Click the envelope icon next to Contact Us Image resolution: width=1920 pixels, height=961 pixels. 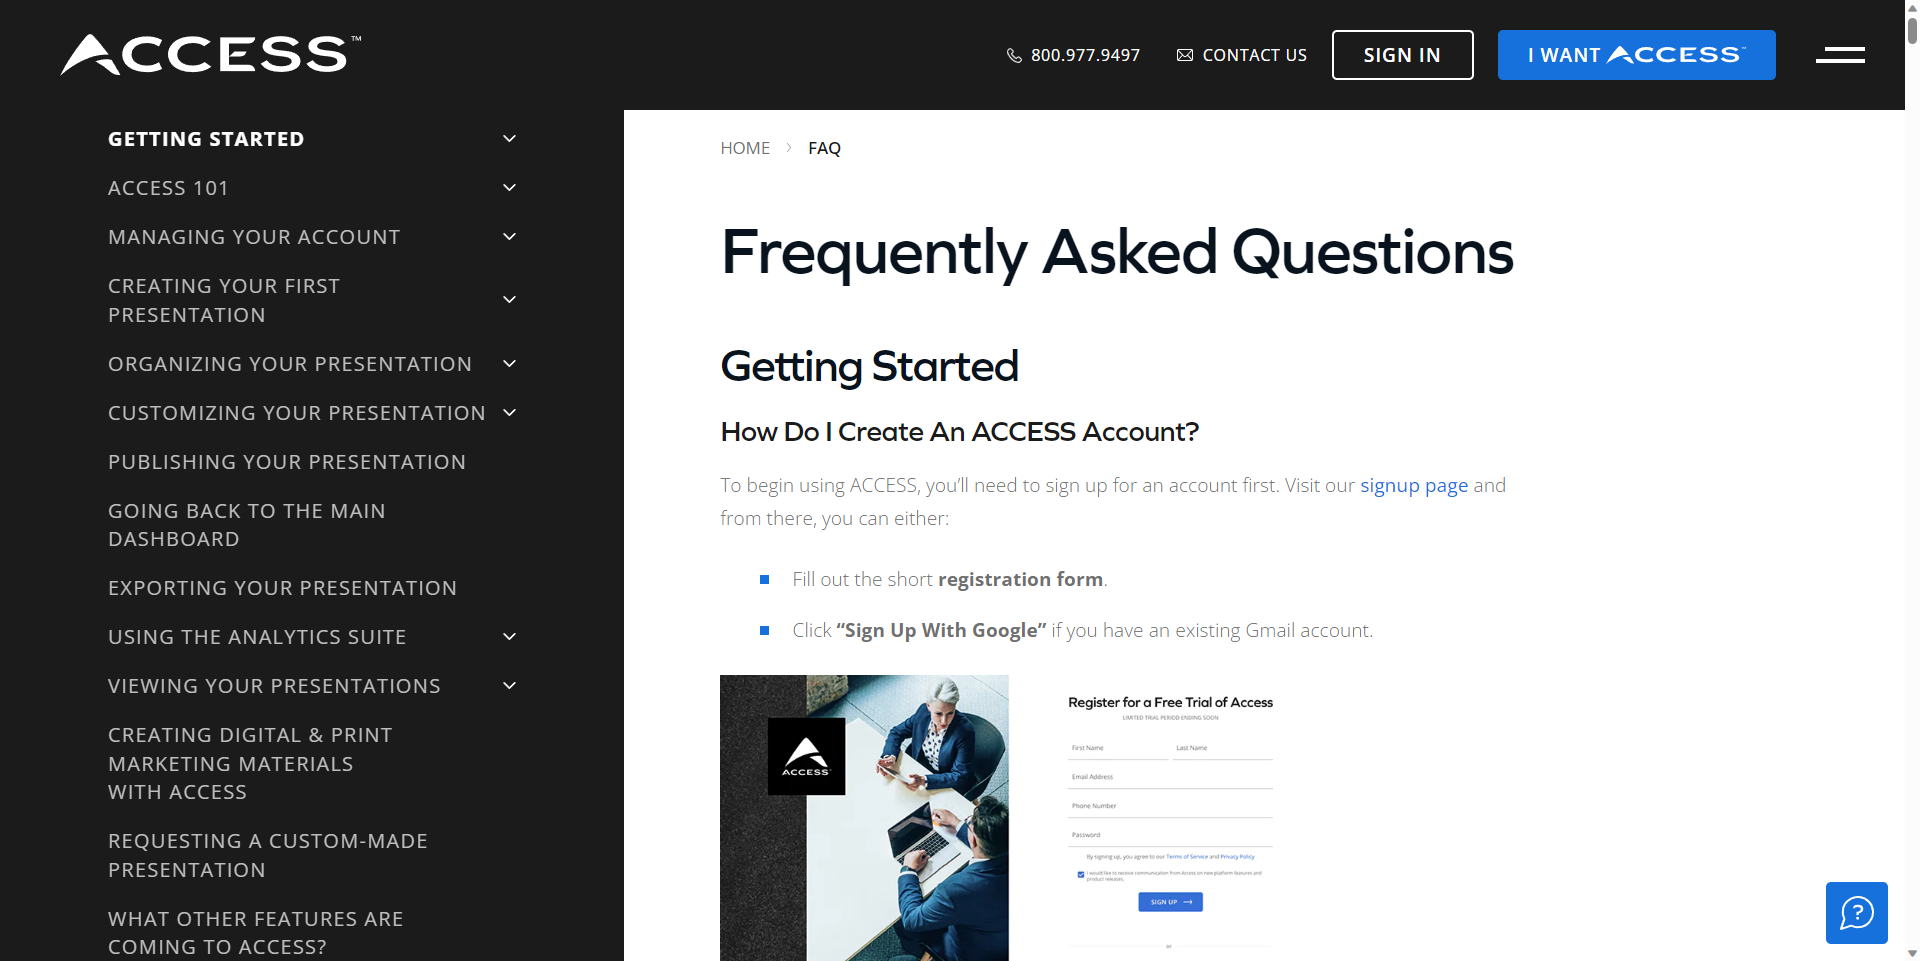pyautogui.click(x=1185, y=56)
